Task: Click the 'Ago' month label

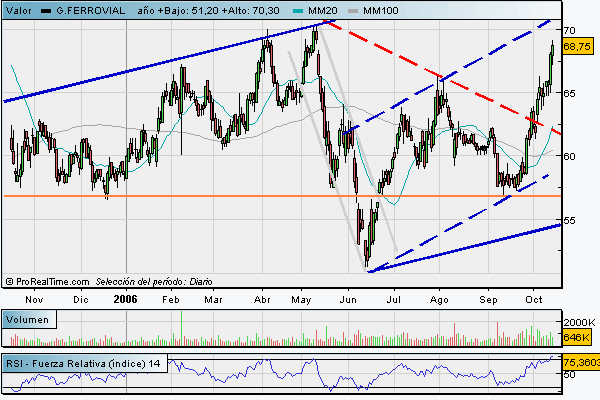Action: click(439, 299)
